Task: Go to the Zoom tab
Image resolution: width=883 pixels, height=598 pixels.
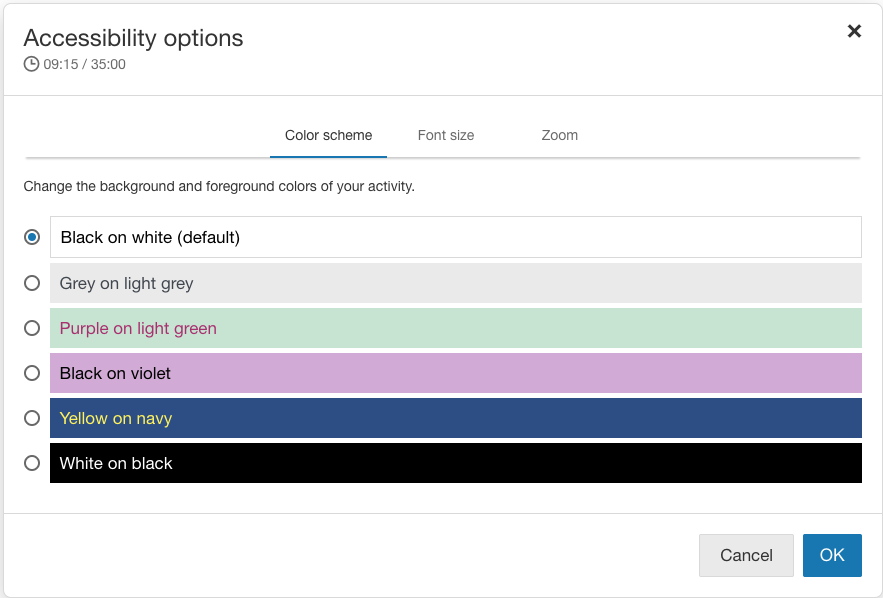Action: 559,135
